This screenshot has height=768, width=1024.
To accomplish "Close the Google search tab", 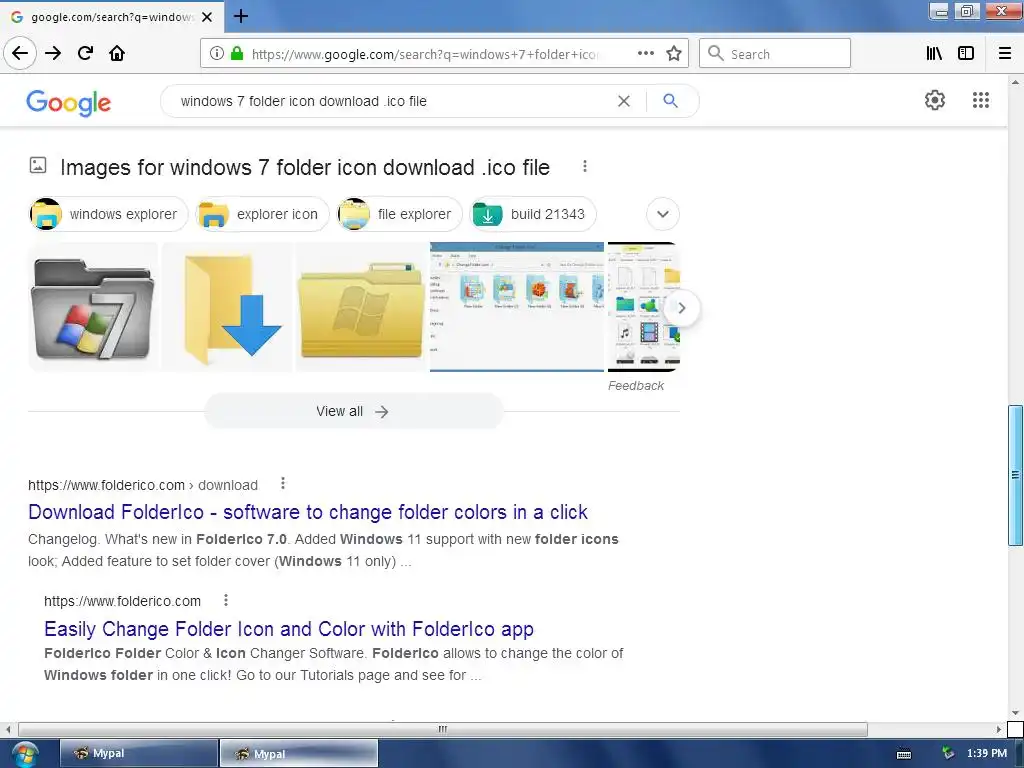I will 207,17.
